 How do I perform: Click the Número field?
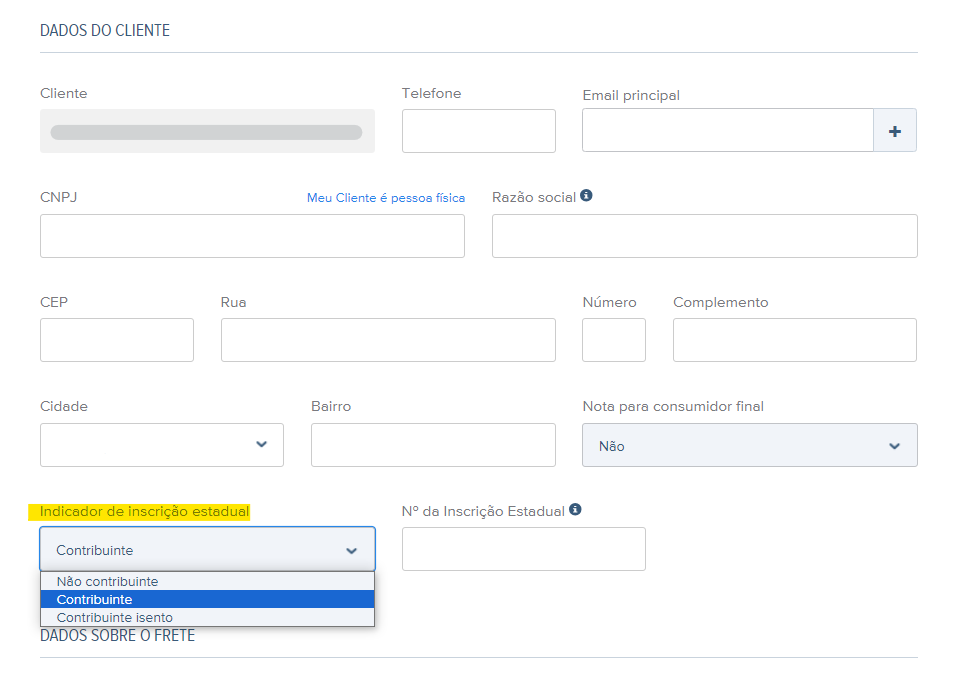coord(614,340)
